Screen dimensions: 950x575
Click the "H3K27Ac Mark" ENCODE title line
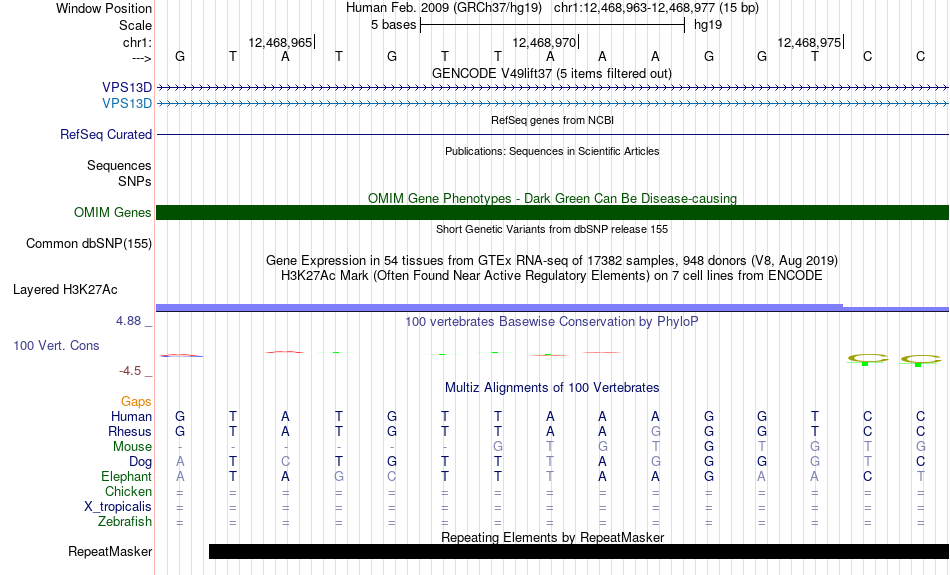(x=552, y=276)
